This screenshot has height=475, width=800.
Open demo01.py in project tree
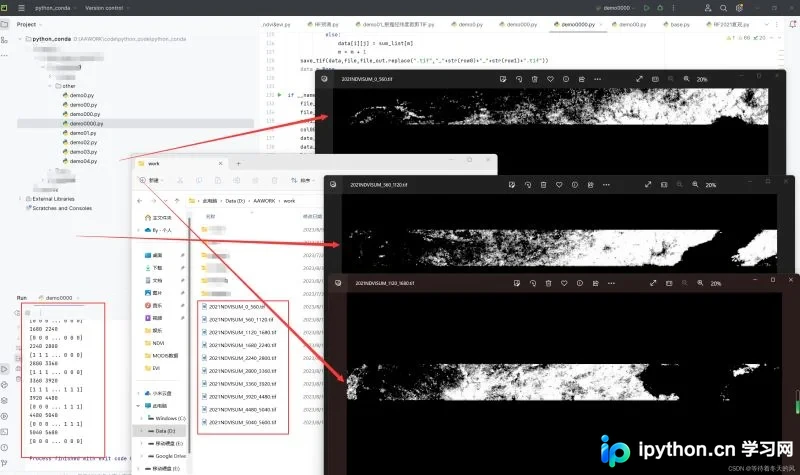point(79,133)
